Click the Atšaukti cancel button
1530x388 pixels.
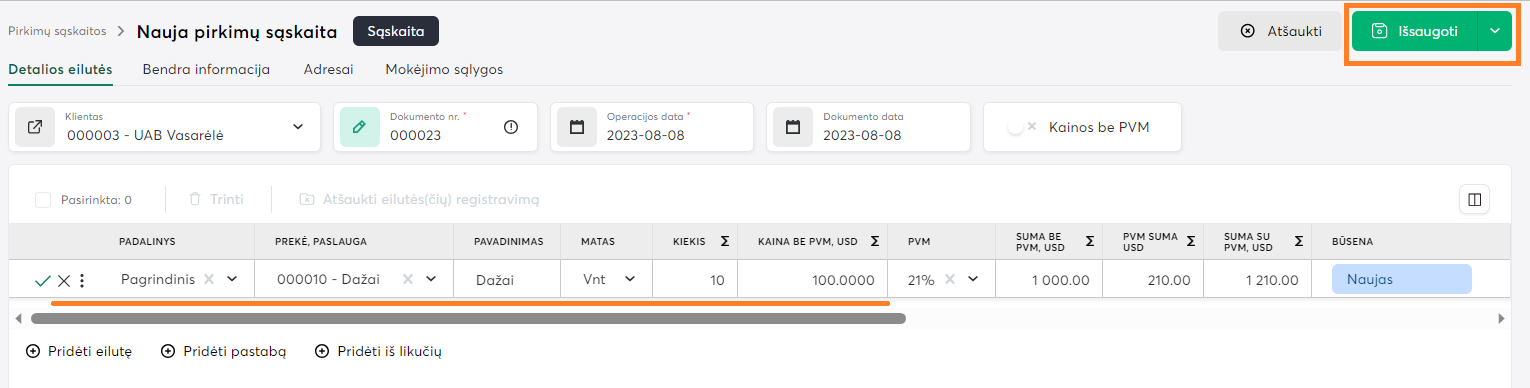(x=1281, y=31)
